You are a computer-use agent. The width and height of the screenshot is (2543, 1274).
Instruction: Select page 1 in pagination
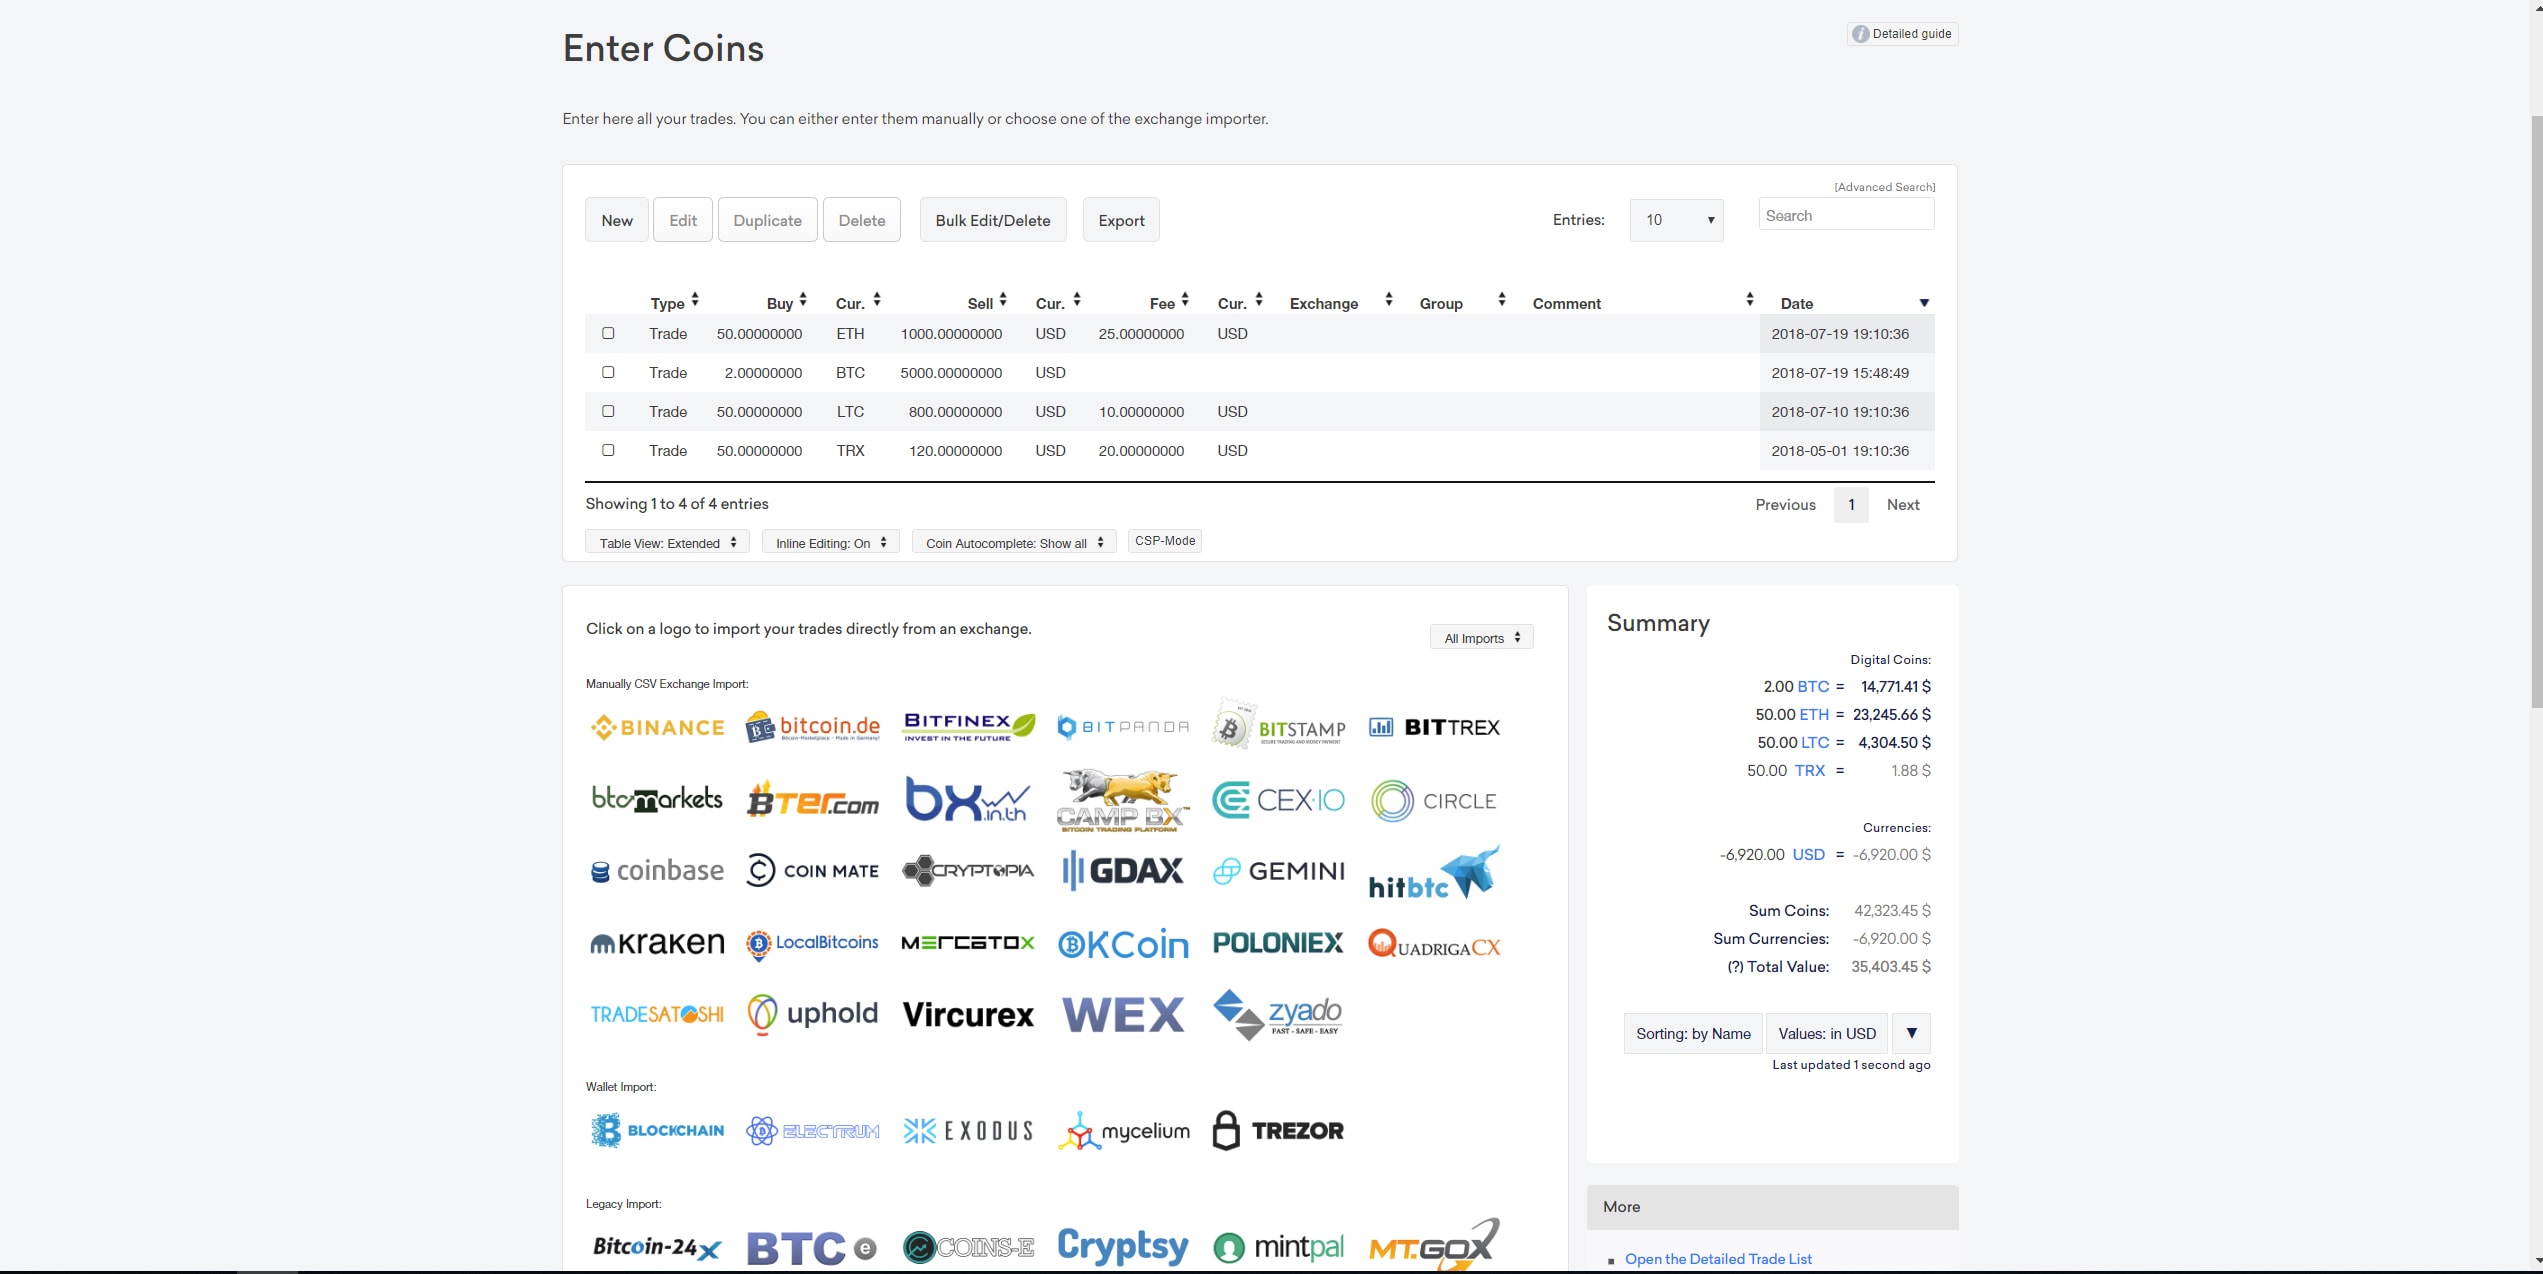(1851, 504)
